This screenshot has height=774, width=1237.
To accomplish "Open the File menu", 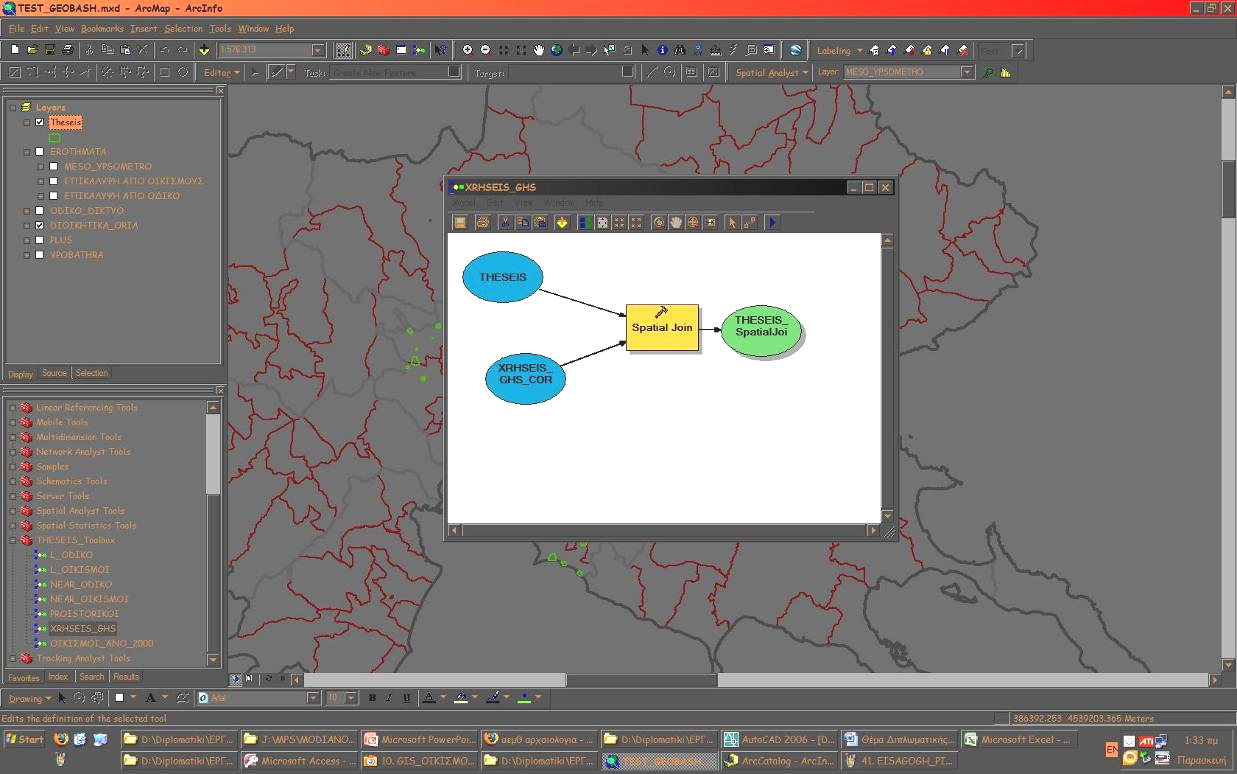I will pos(16,28).
